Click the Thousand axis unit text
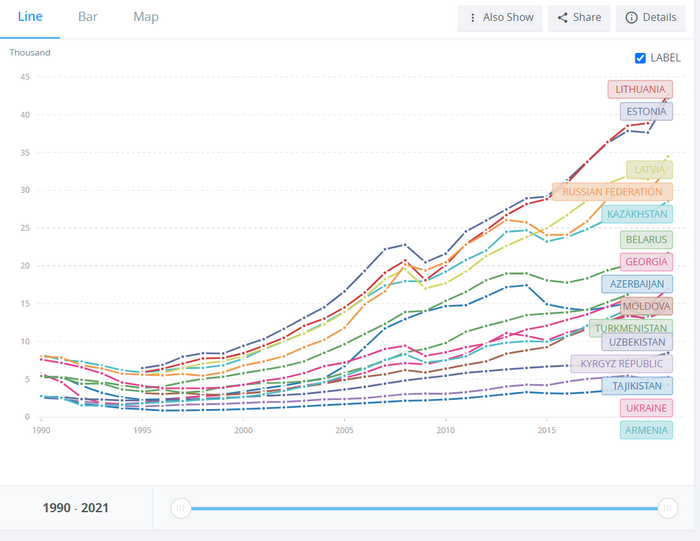This screenshot has width=700, height=541. click(x=30, y=53)
